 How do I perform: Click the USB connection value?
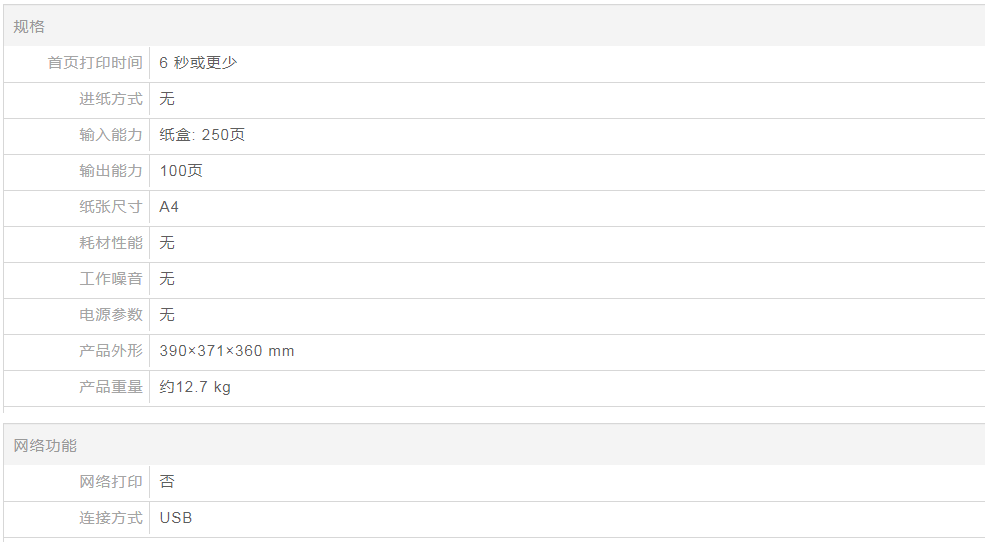click(176, 518)
